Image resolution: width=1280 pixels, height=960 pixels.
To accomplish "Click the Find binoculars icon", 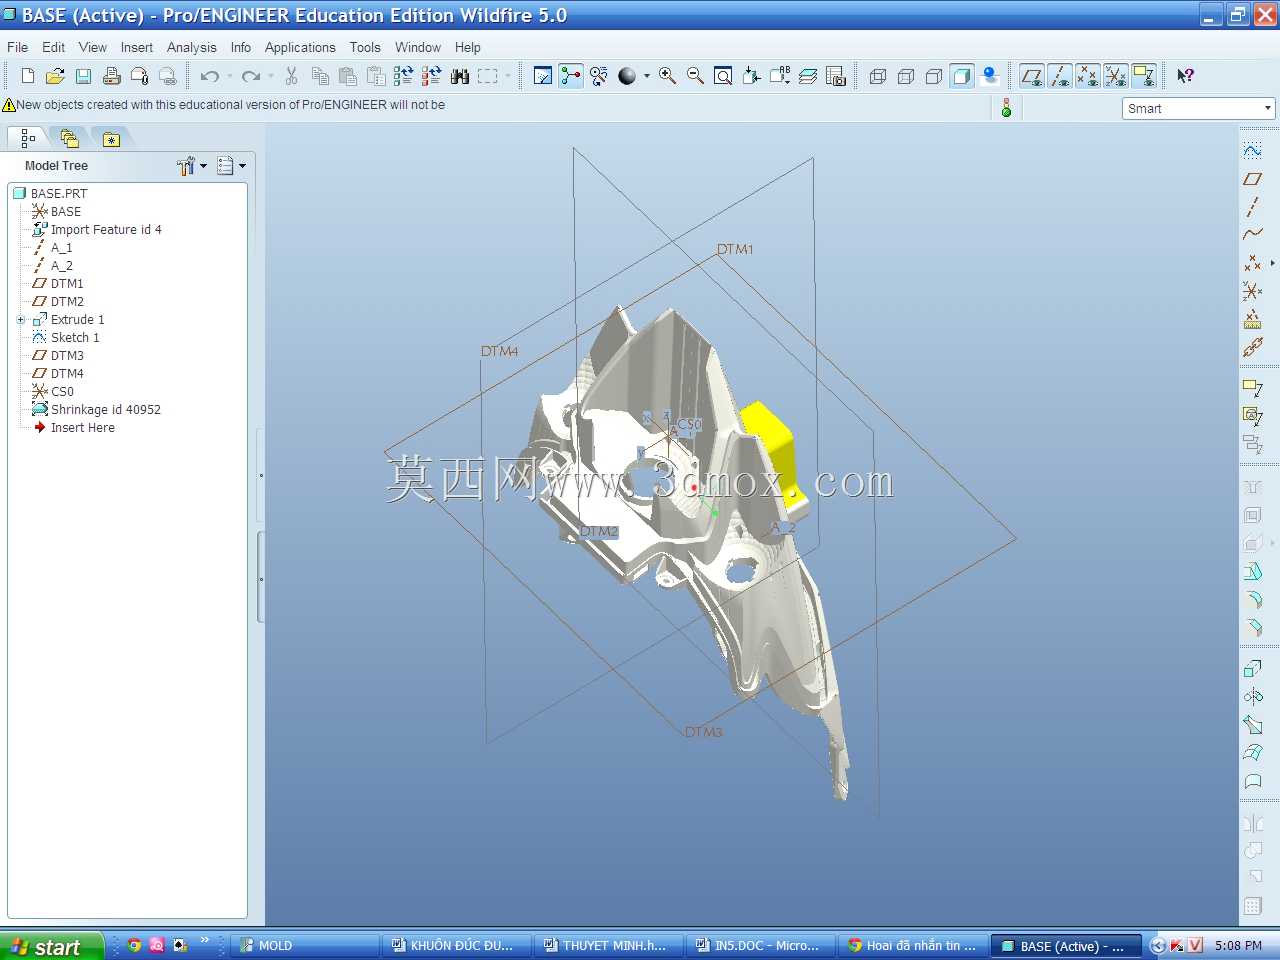I will pyautogui.click(x=460, y=76).
